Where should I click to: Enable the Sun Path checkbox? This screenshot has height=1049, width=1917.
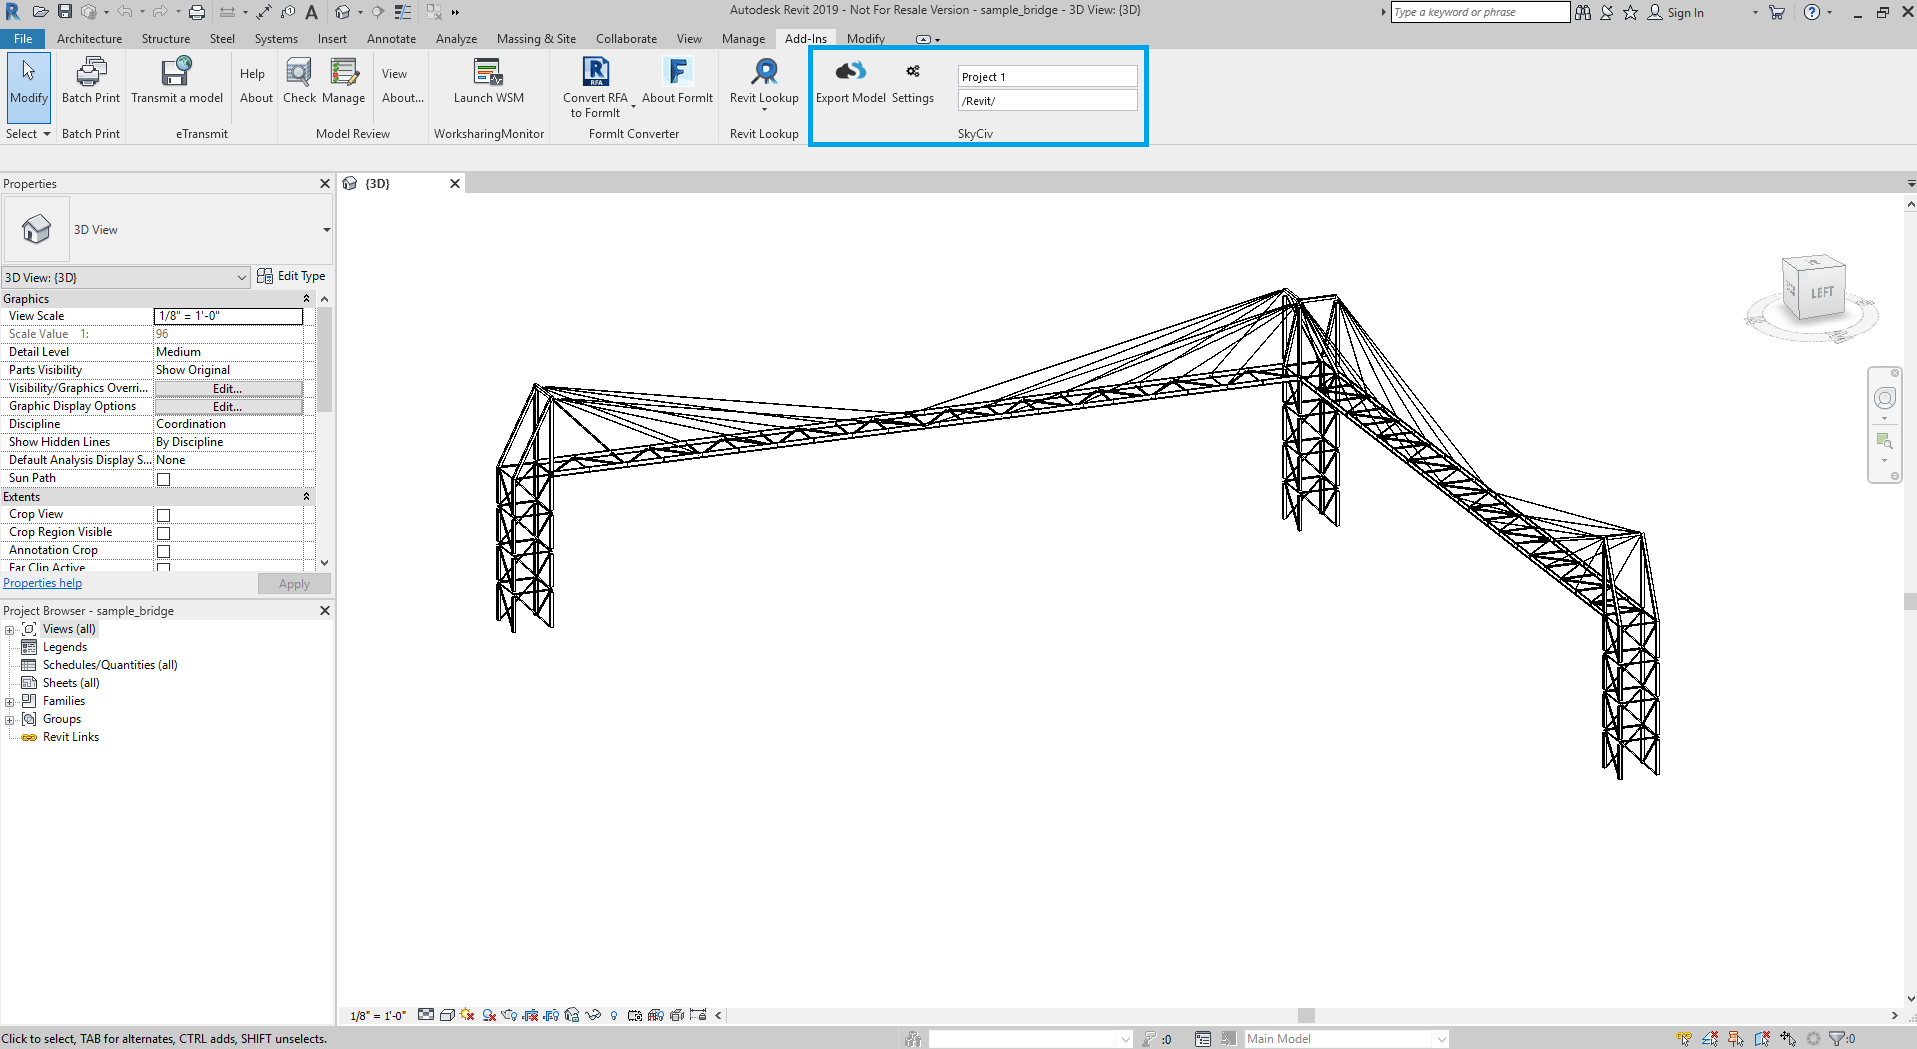[164, 479]
